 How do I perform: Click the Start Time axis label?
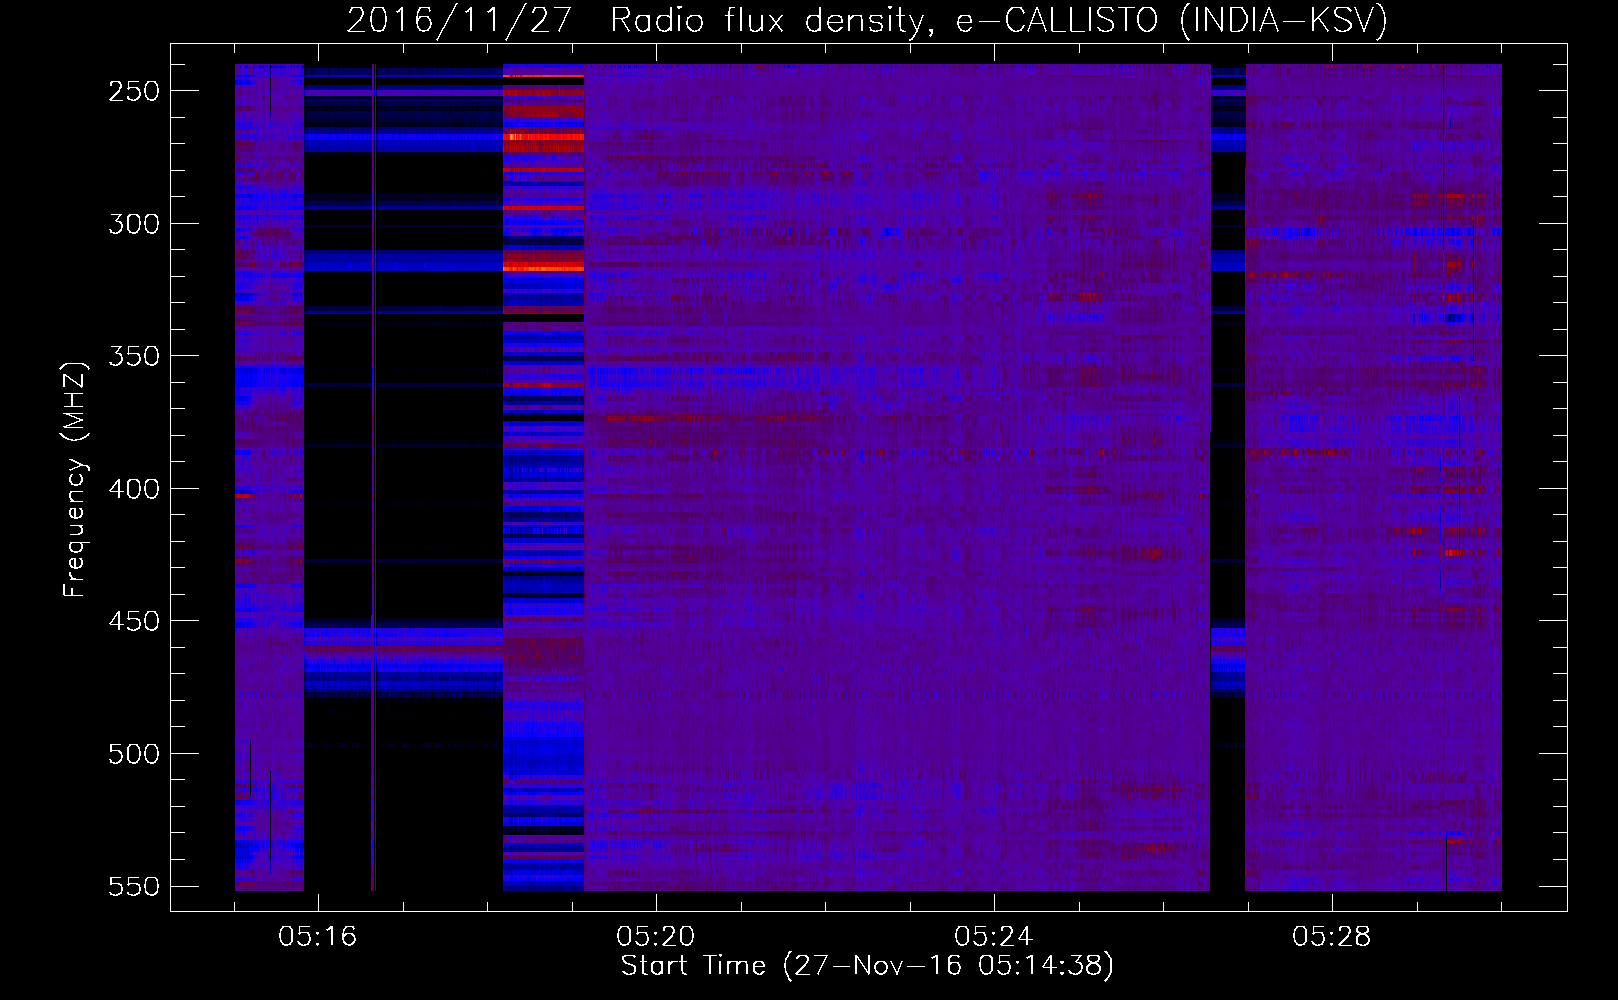867,966
